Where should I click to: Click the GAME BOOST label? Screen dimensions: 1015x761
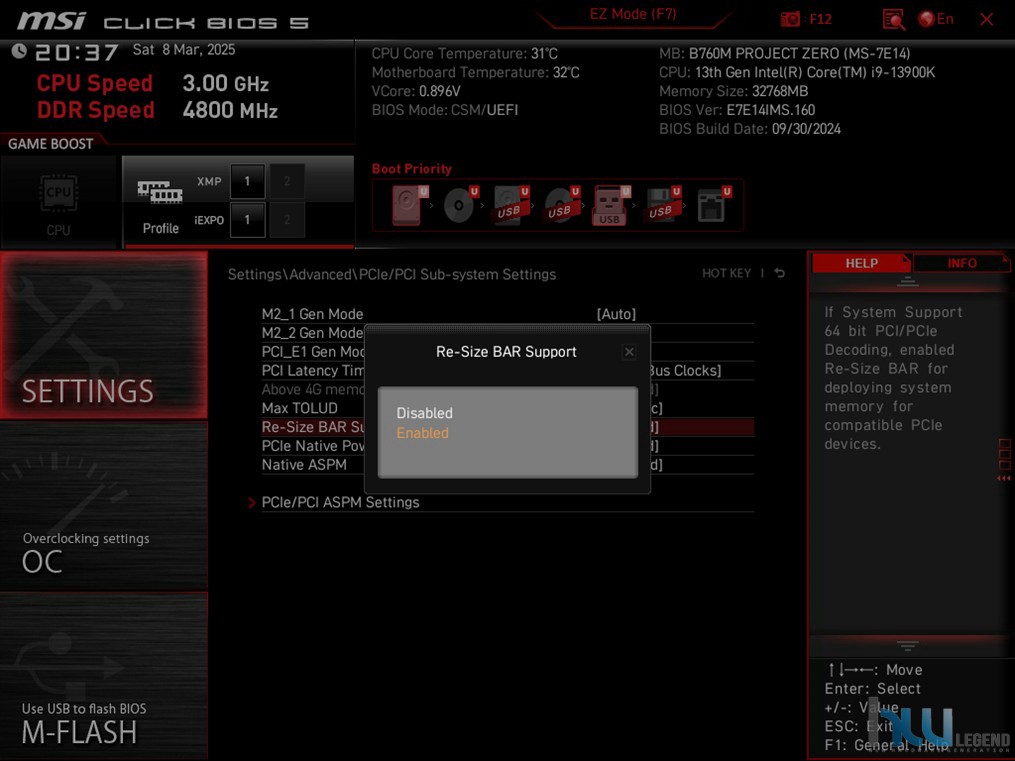click(x=50, y=144)
